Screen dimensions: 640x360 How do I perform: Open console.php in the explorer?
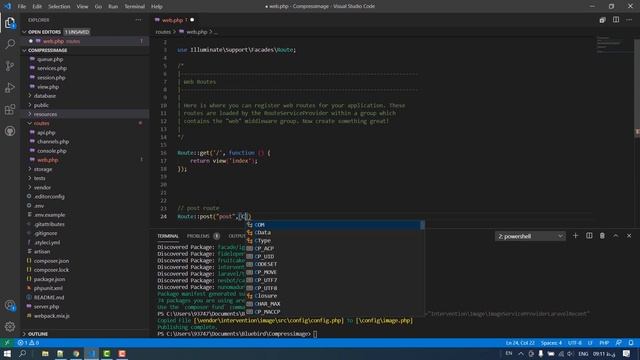click(x=51, y=151)
